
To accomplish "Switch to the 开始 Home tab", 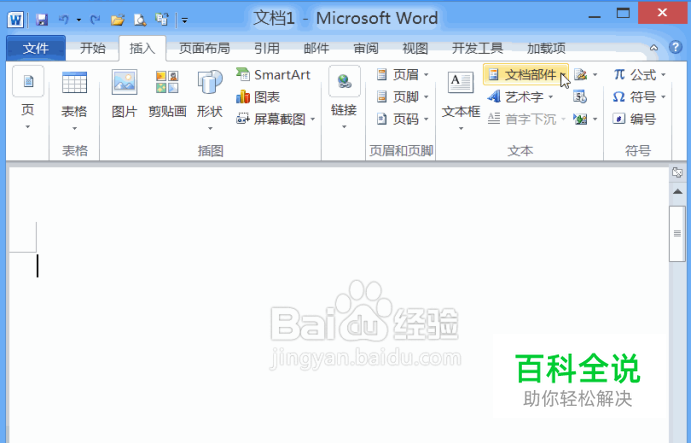I will coord(93,48).
